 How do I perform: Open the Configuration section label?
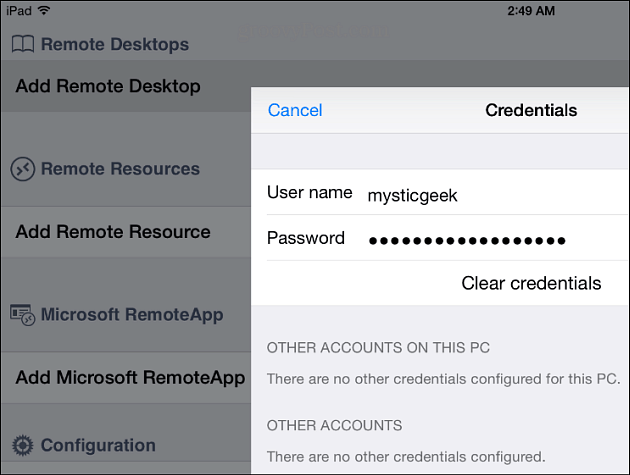tap(98, 445)
